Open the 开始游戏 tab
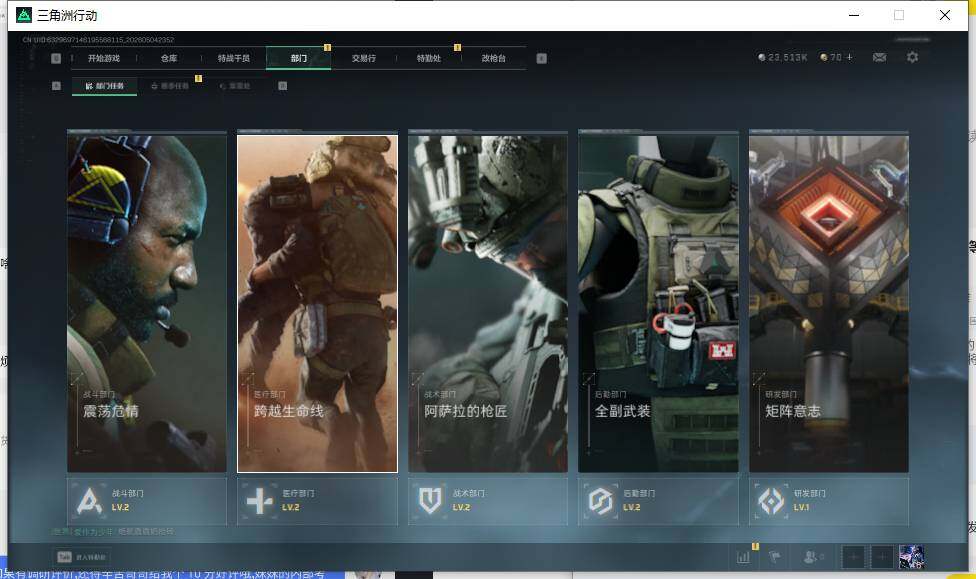 [103, 59]
